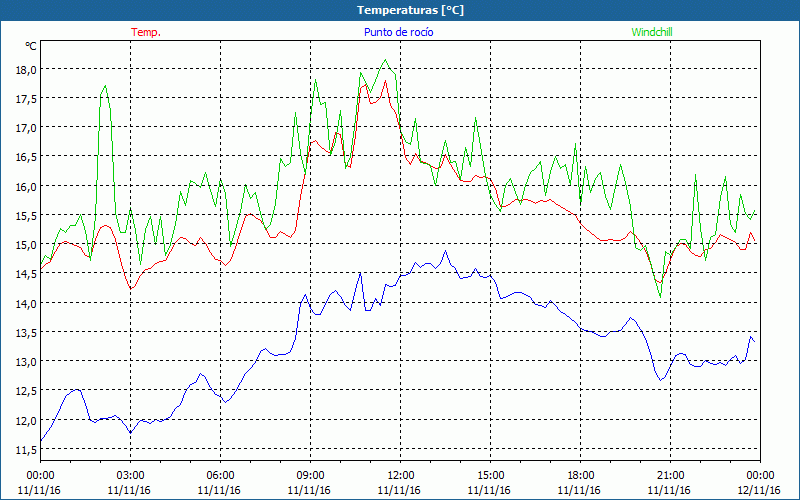Click the '14,5' y-axis value
Screen dimensions: 800x500
point(26,274)
